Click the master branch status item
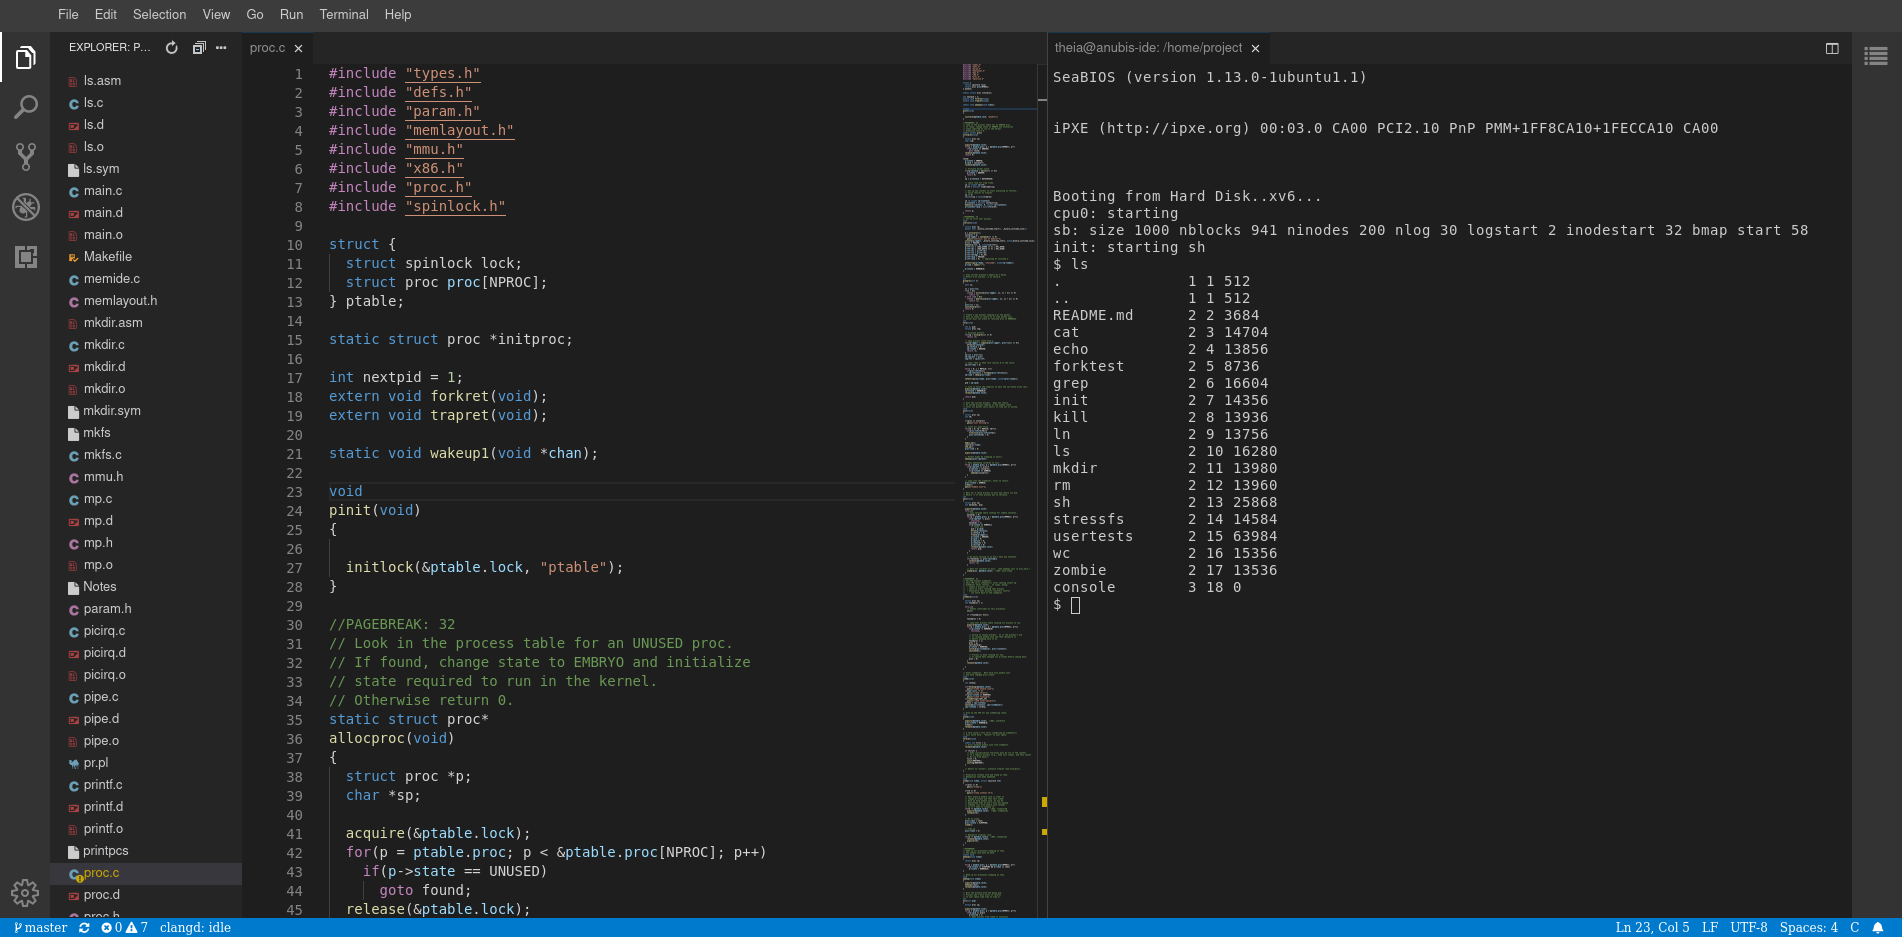Screen dimensions: 1902x937 [41, 927]
